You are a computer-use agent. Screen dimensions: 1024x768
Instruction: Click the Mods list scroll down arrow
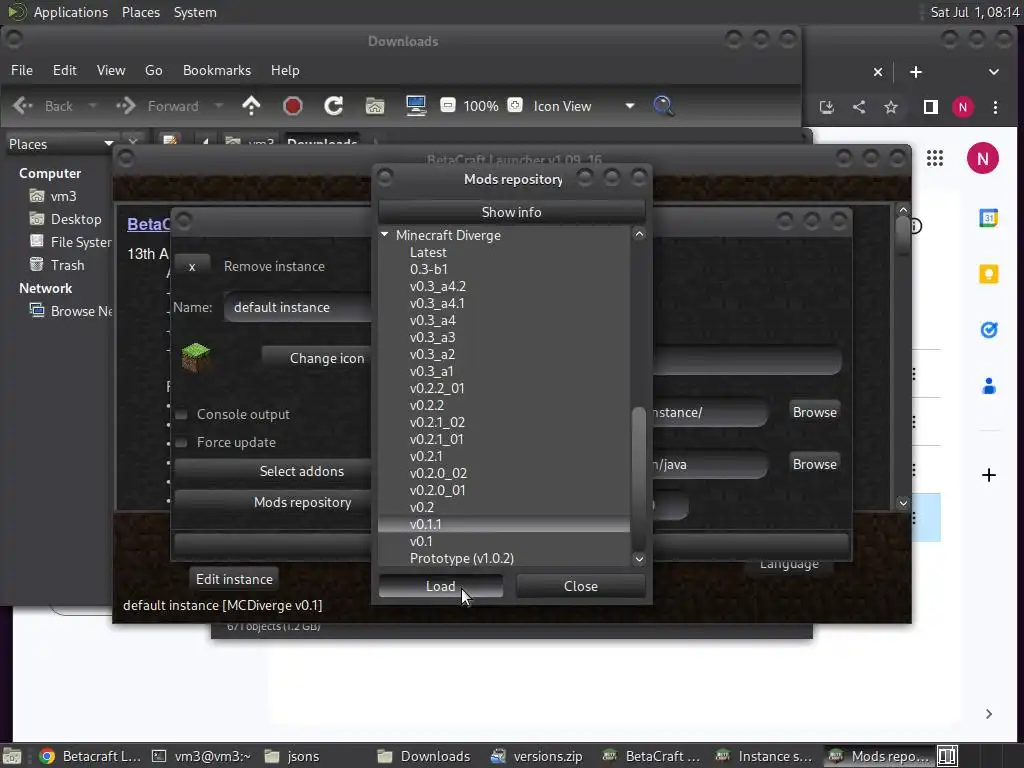coord(639,559)
